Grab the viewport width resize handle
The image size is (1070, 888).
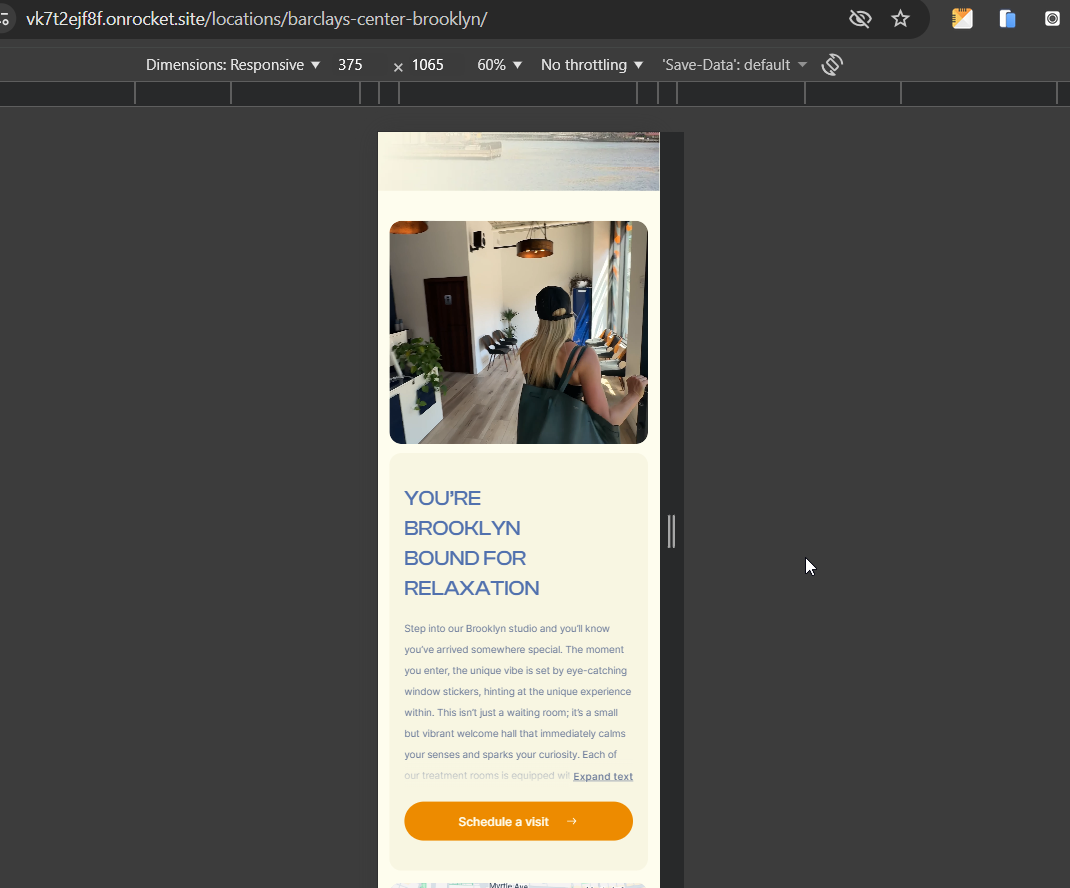pos(671,531)
